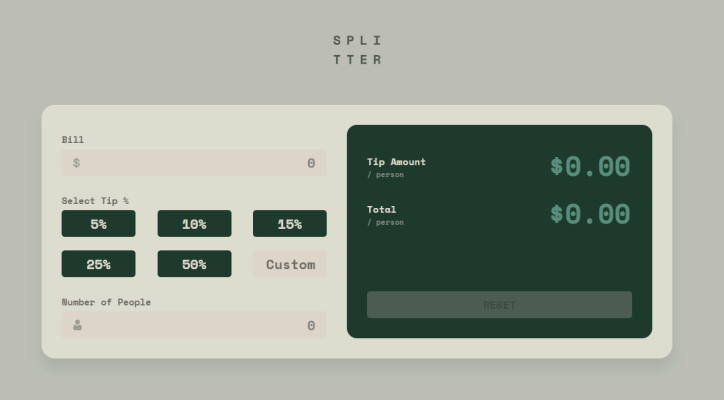
Task: Click the Number of People input field
Action: click(x=194, y=325)
